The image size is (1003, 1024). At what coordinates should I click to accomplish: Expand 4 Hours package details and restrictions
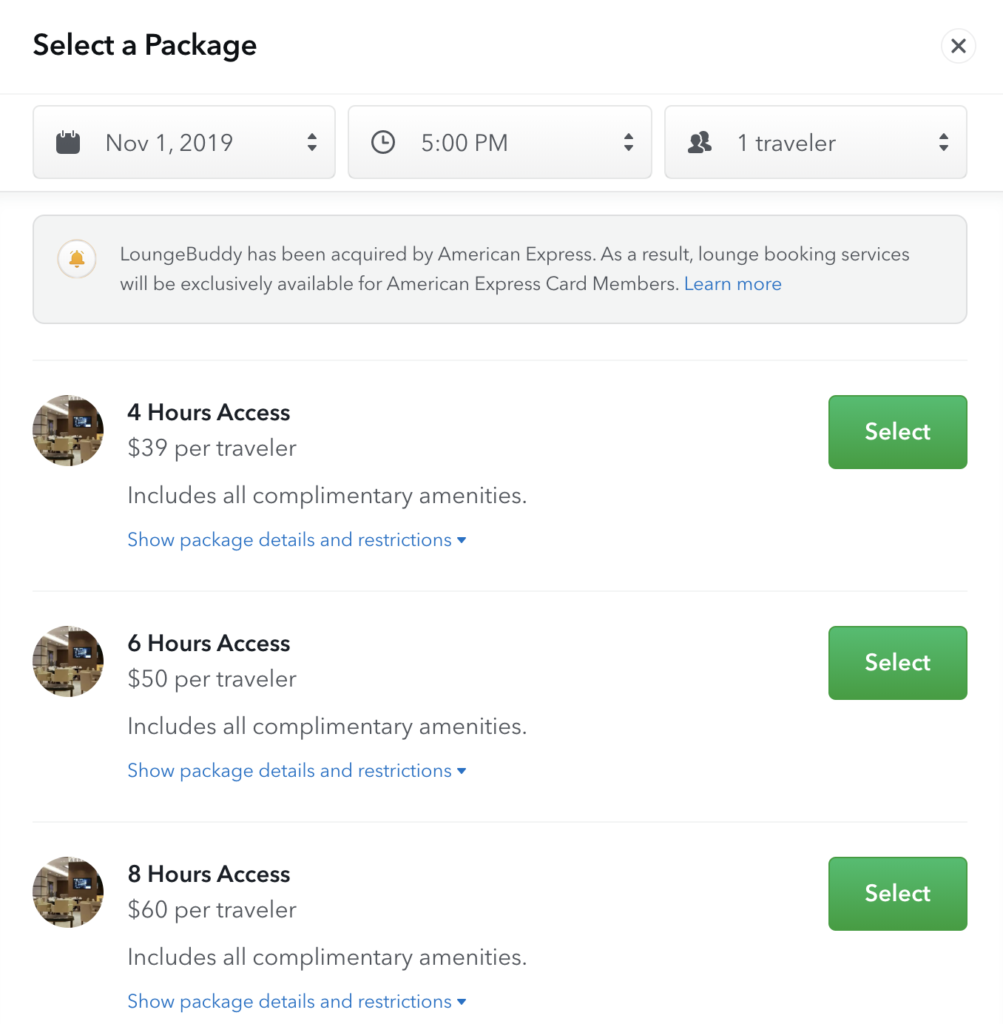(296, 540)
